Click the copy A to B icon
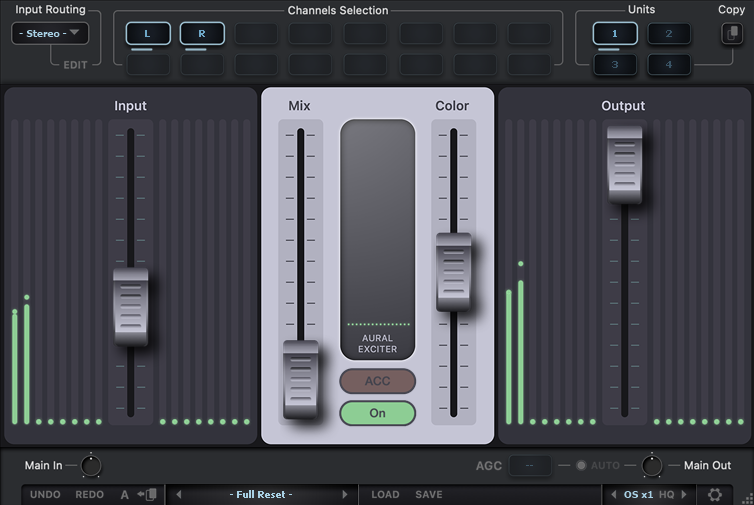The width and height of the screenshot is (754, 505). (147, 494)
